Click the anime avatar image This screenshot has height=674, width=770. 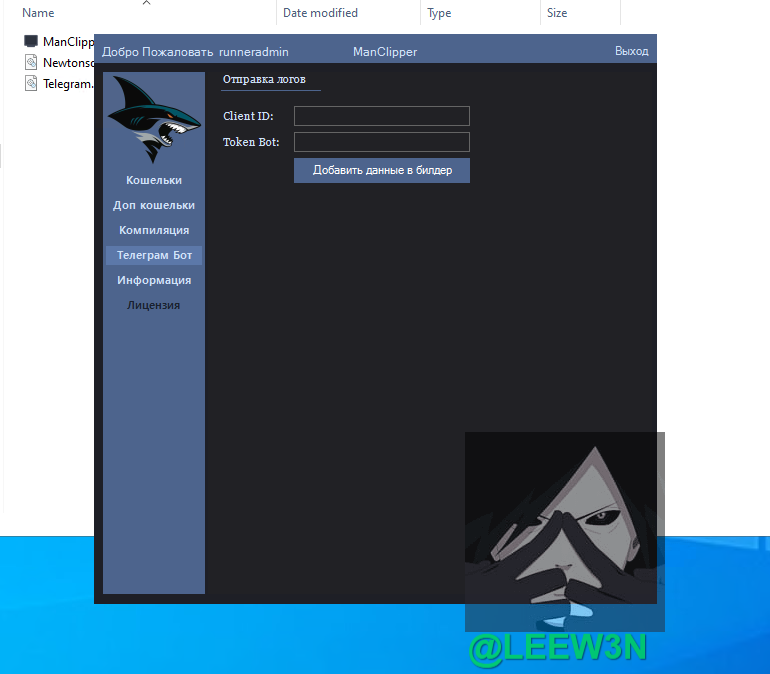564,530
